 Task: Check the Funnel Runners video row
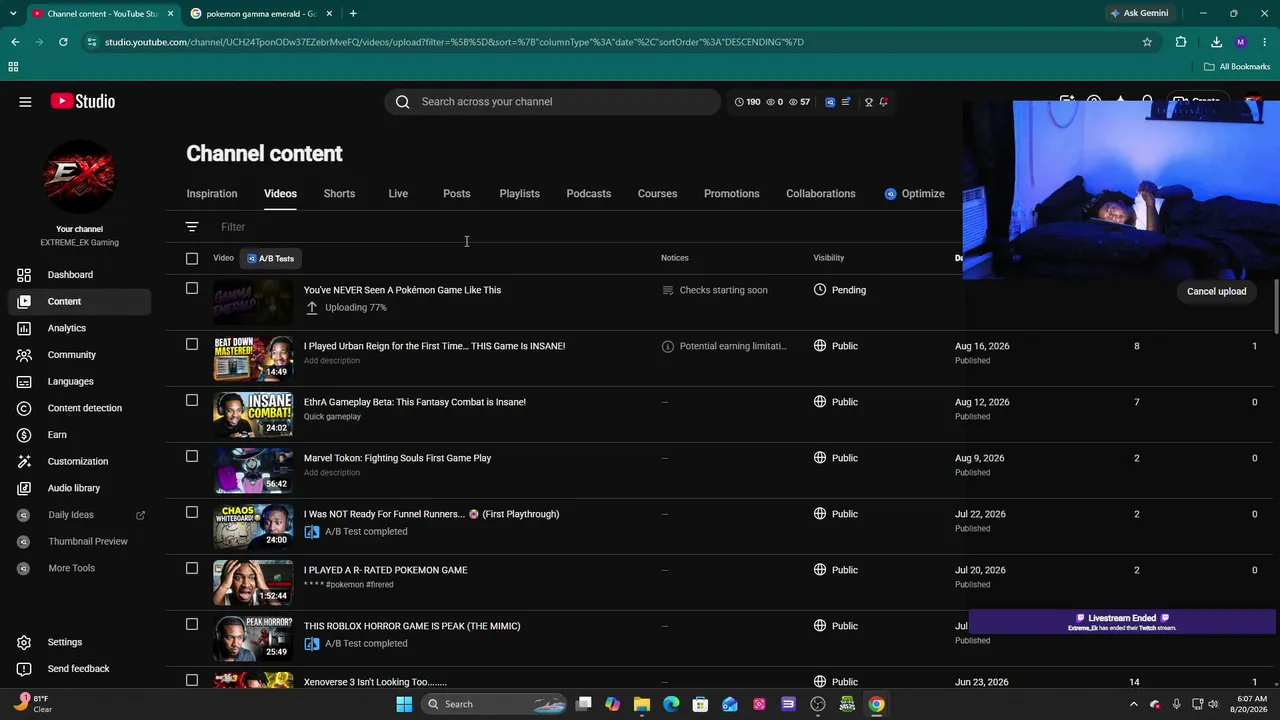coord(192,513)
